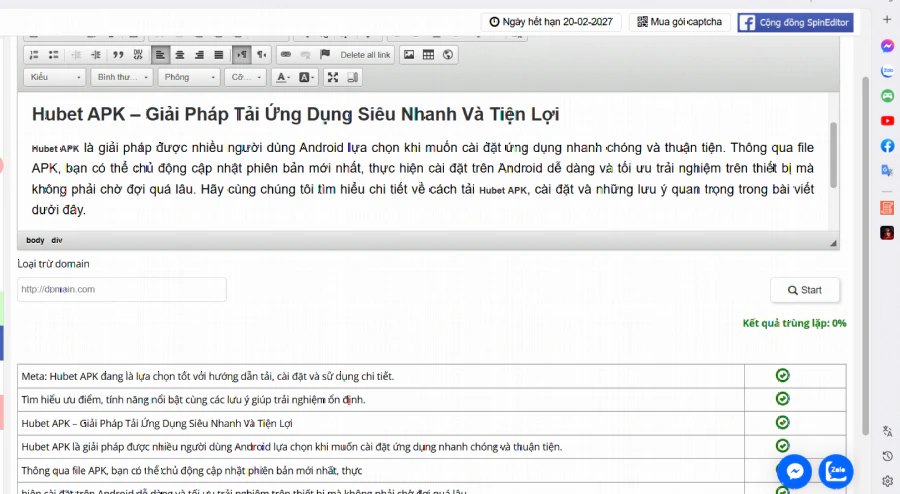Screen dimensions: 900x494
Task: Toggle align right
Action: point(199,55)
